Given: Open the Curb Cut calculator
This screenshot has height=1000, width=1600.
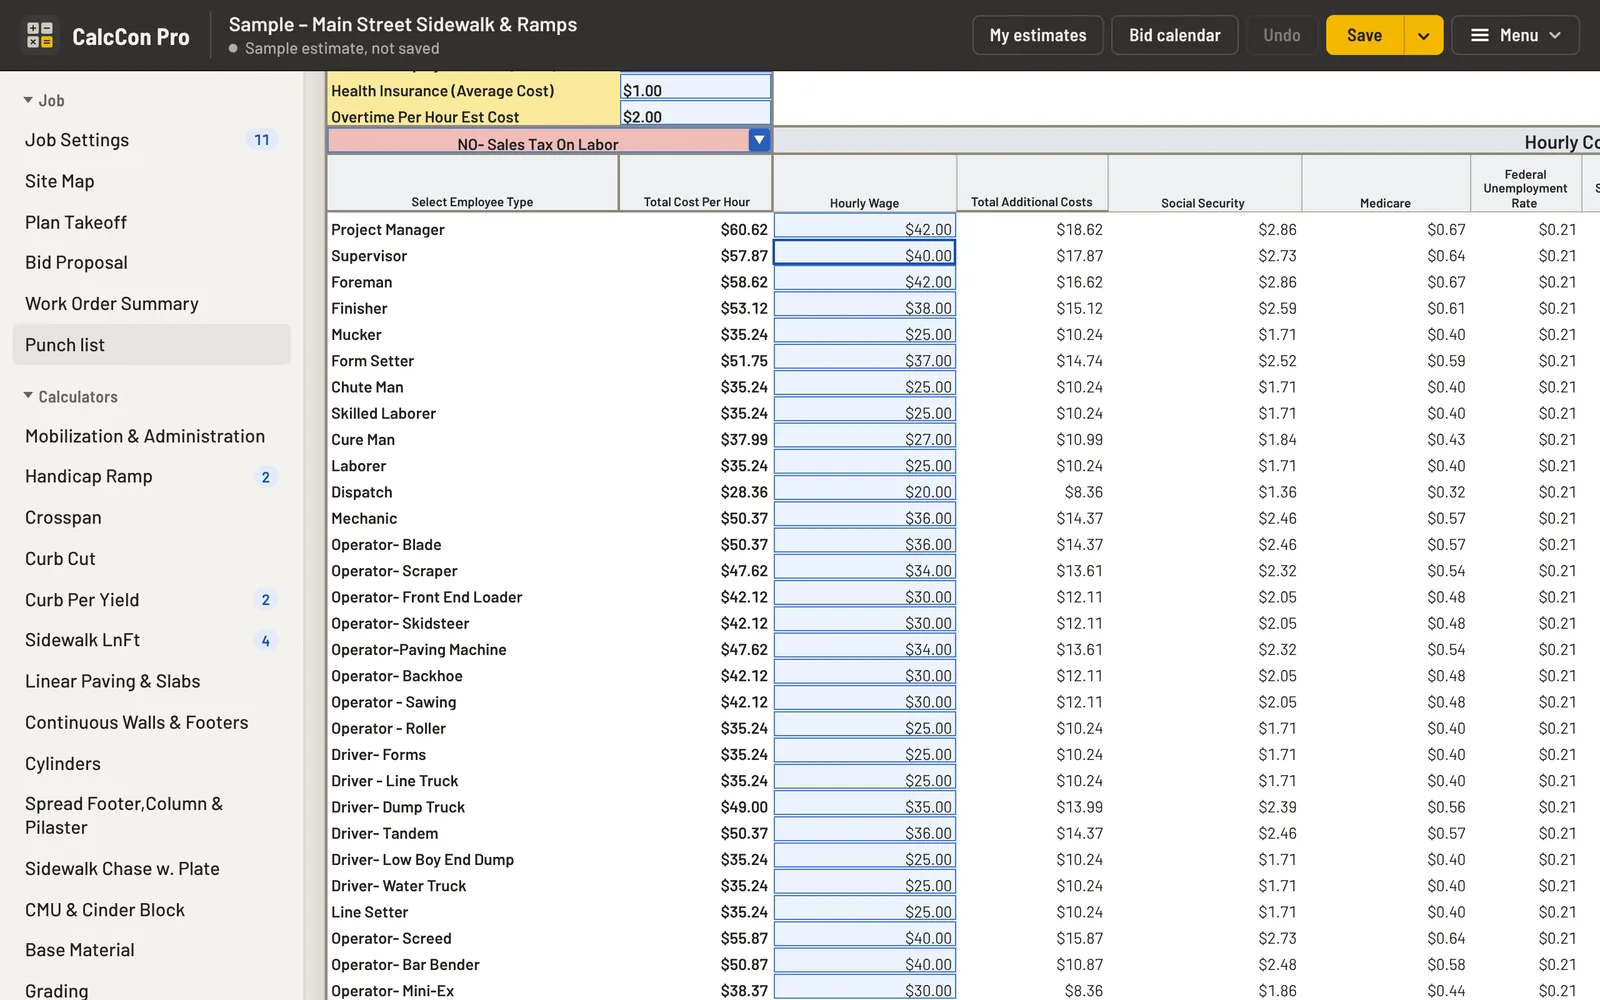Looking at the screenshot, I should point(152,558).
